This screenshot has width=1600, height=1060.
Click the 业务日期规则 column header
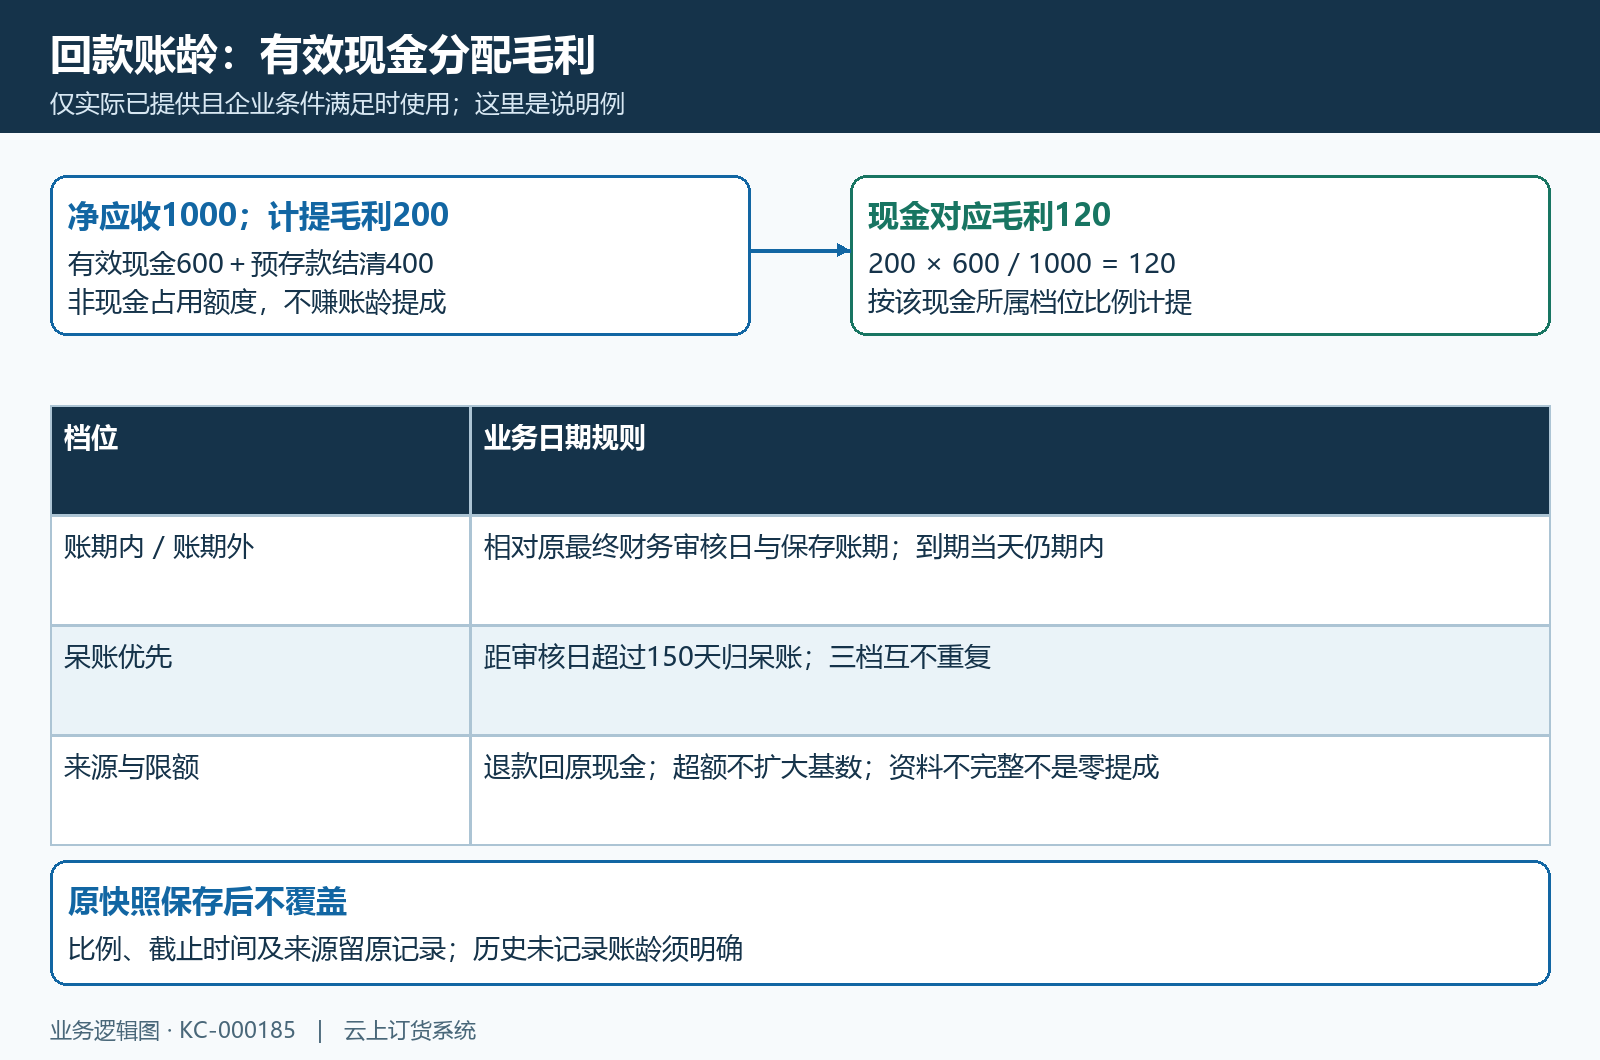(x=1010, y=460)
